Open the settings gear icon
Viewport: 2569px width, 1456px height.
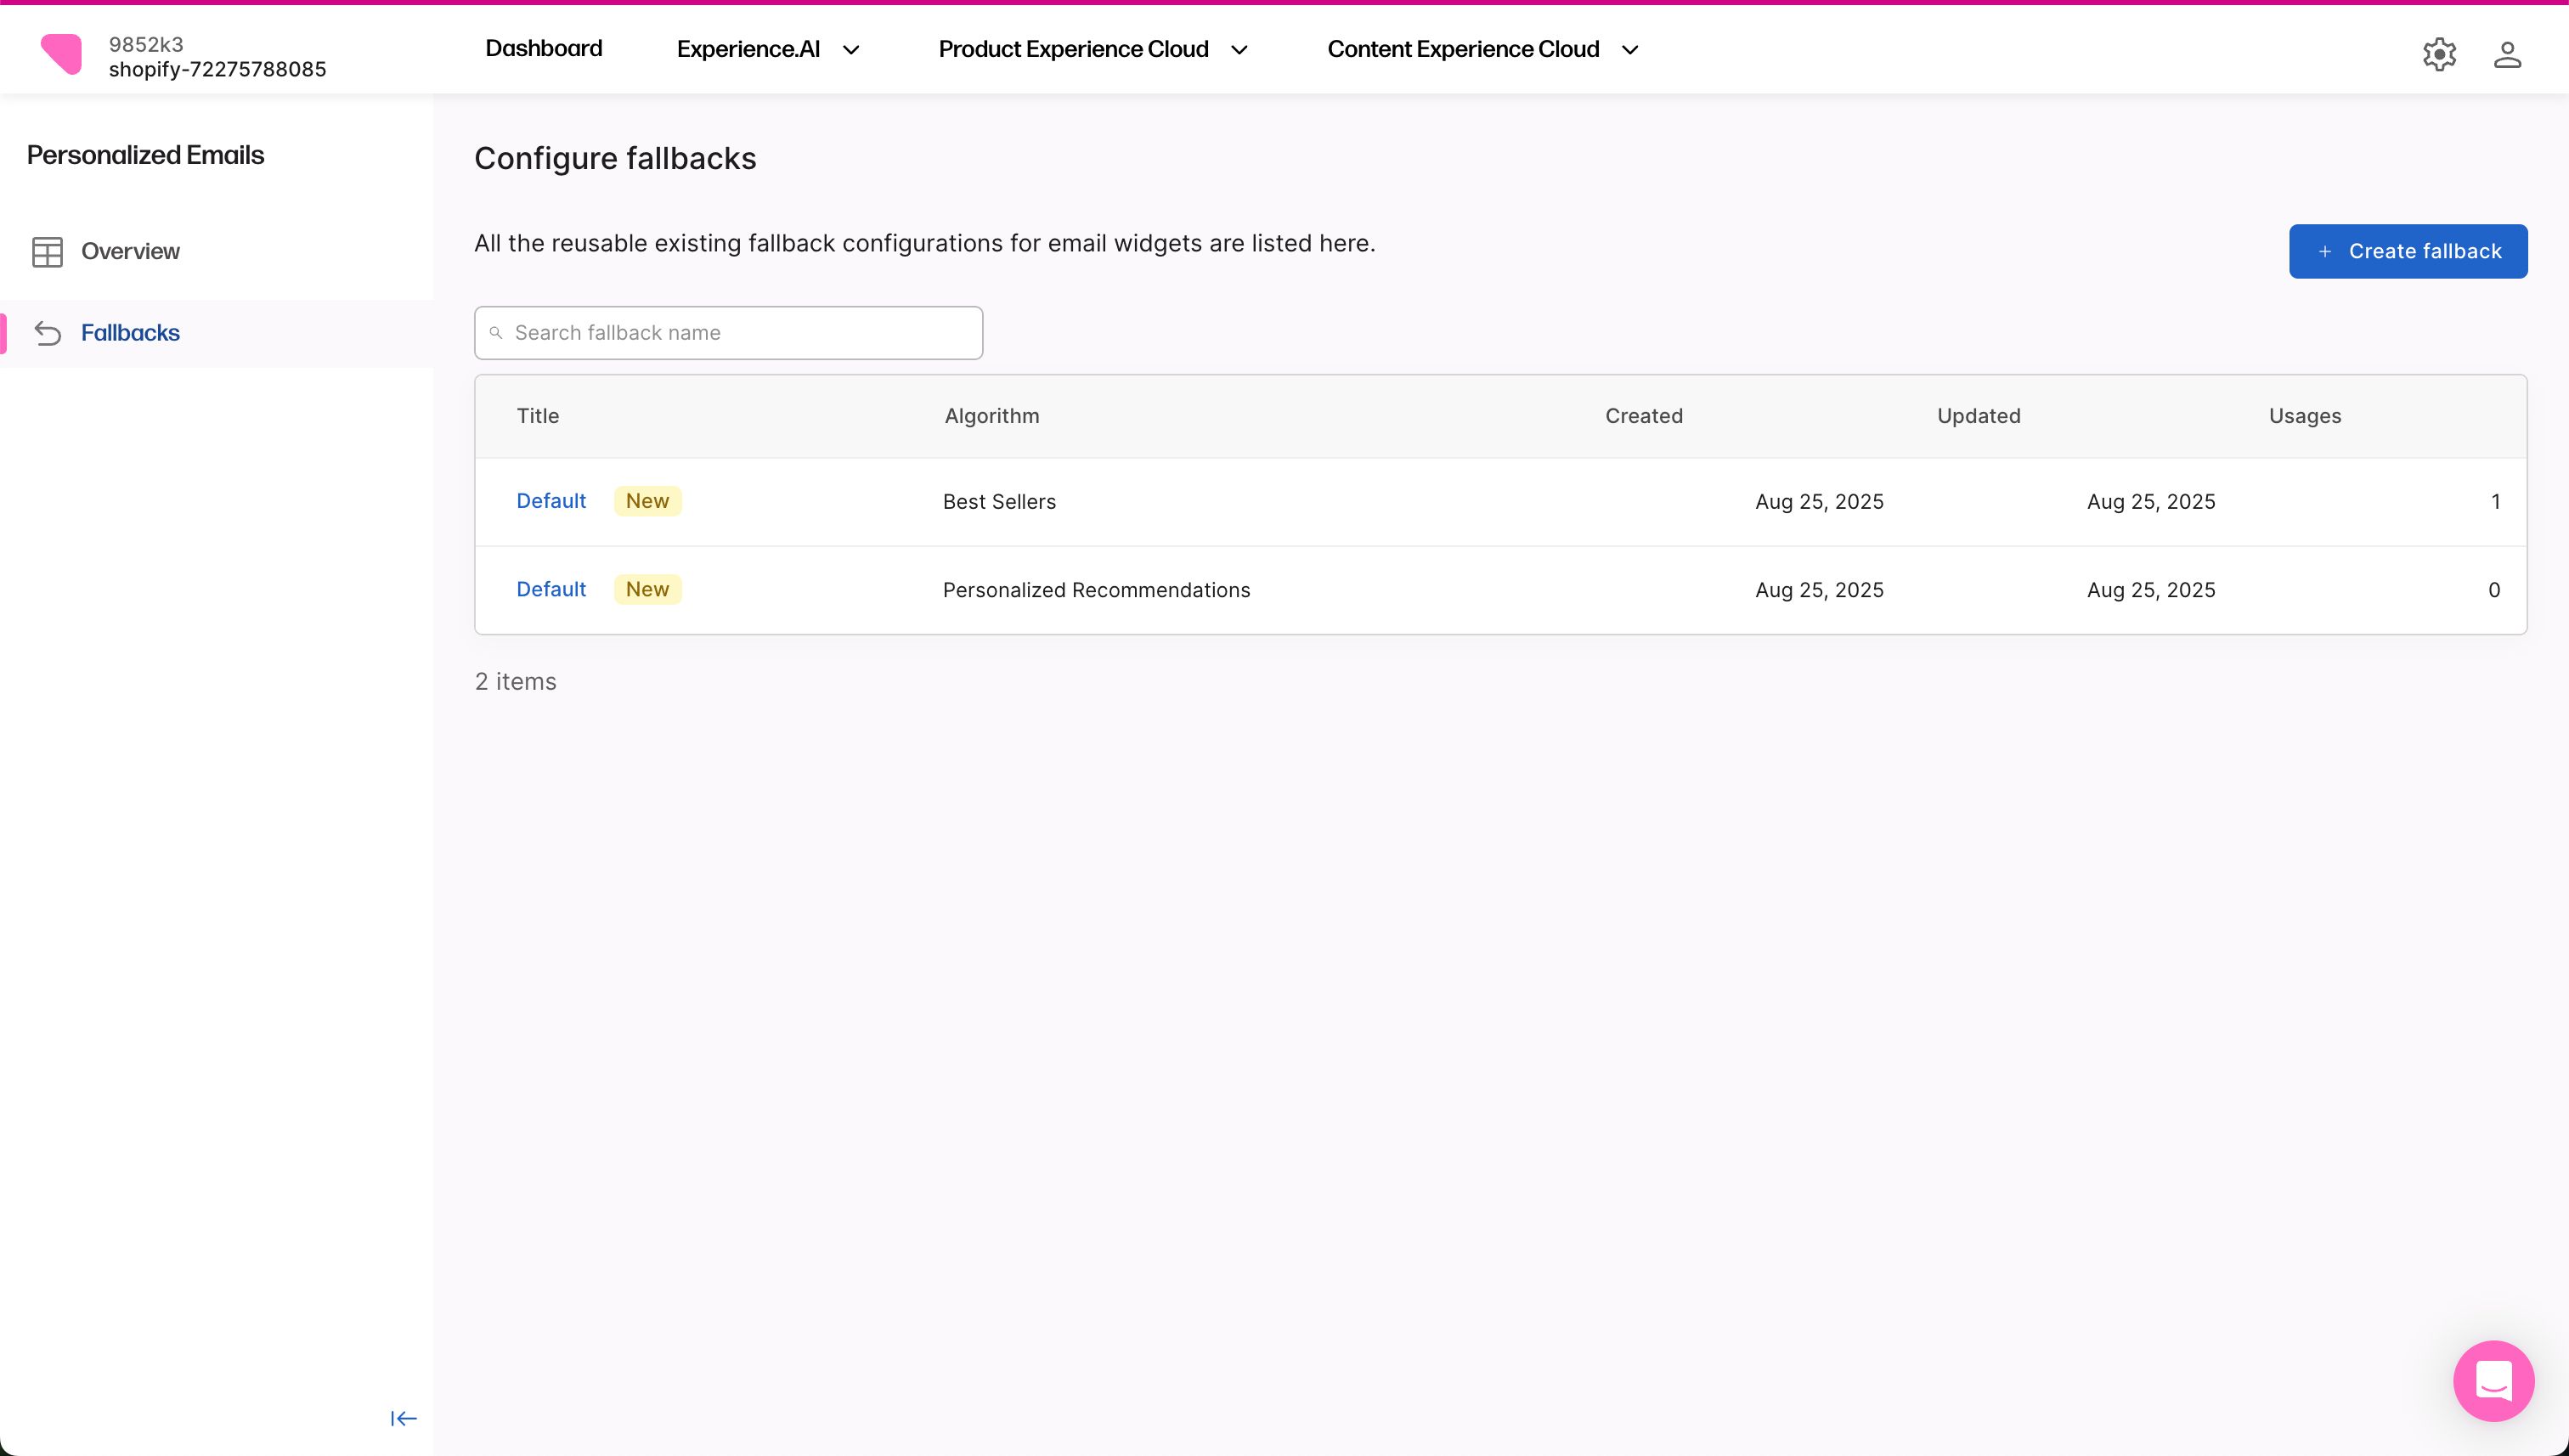pos(2439,54)
